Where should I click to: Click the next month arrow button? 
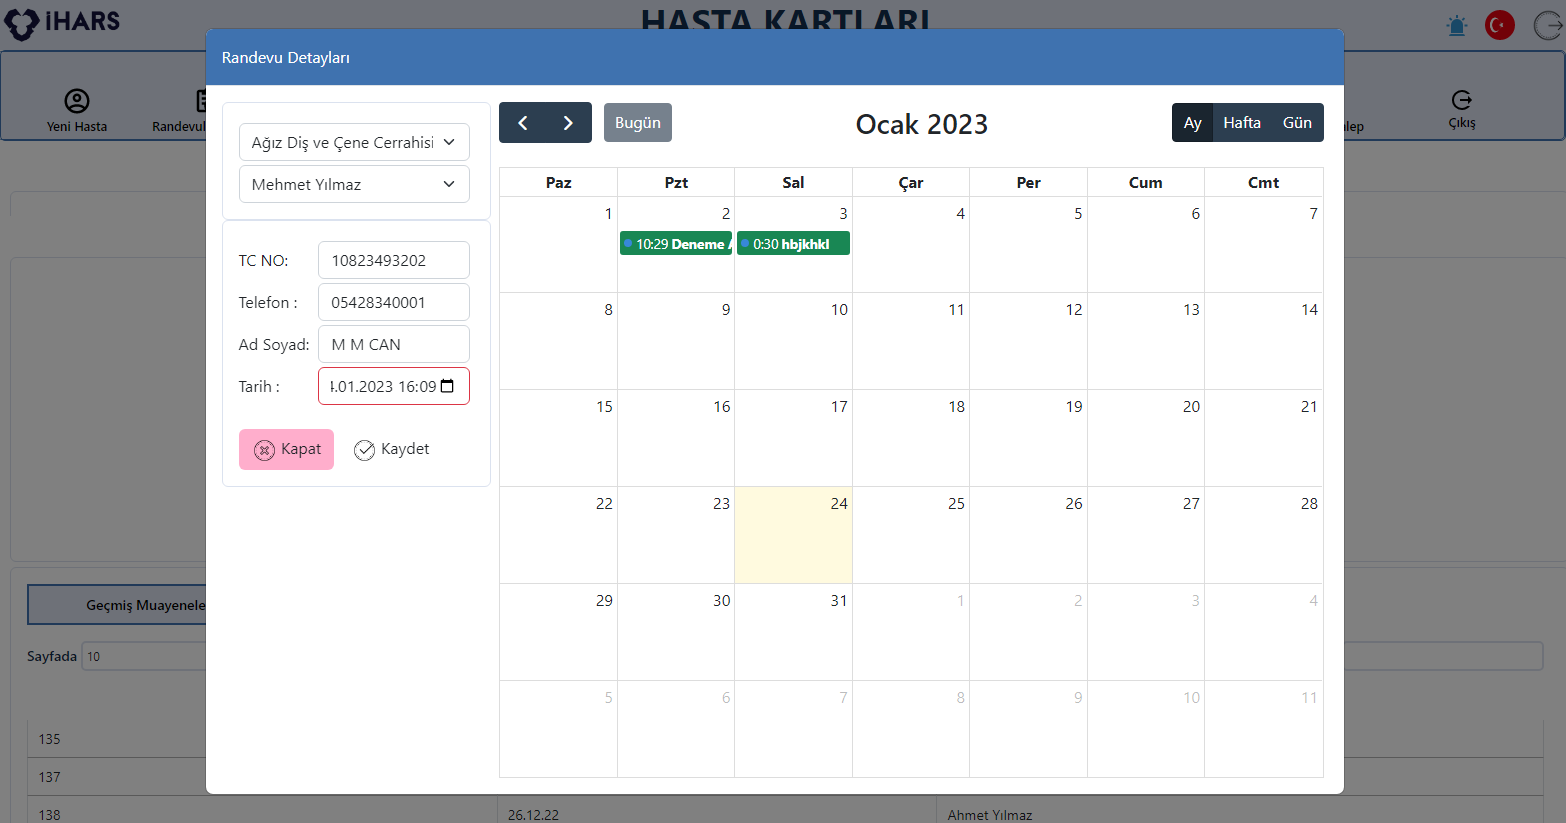coord(568,123)
